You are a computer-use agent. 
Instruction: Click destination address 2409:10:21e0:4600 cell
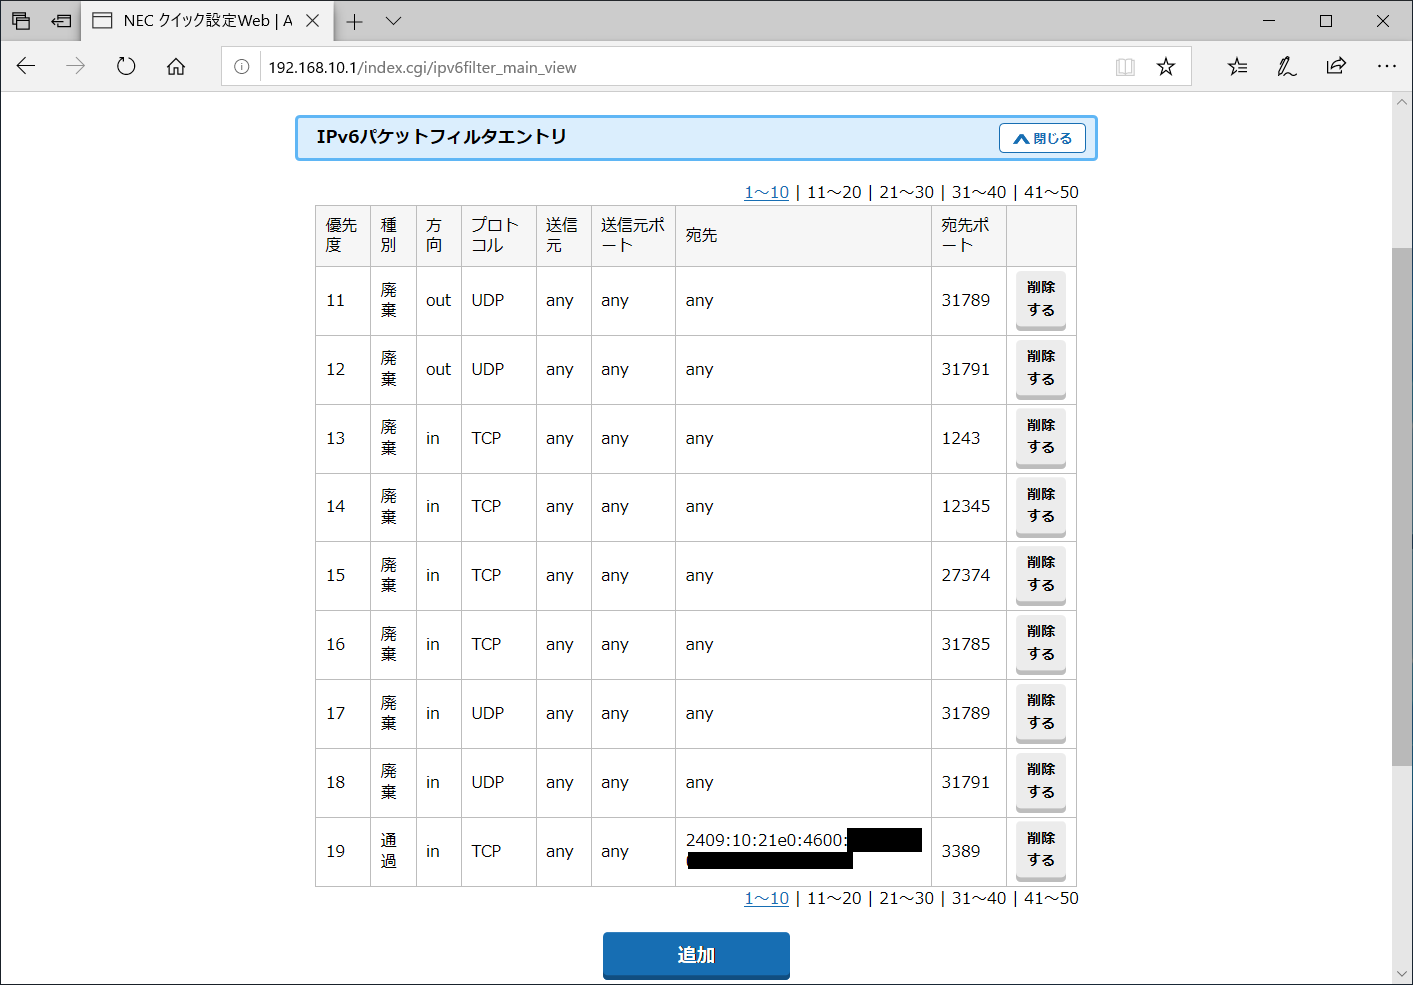(x=804, y=852)
